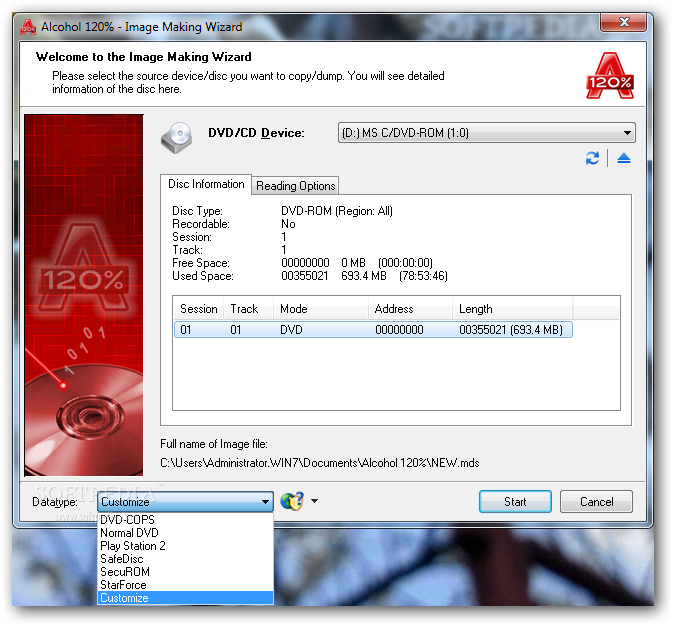This screenshot has height=626, width=674.
Task: Click the 00000000 address cell in the track row
Action: 399,330
